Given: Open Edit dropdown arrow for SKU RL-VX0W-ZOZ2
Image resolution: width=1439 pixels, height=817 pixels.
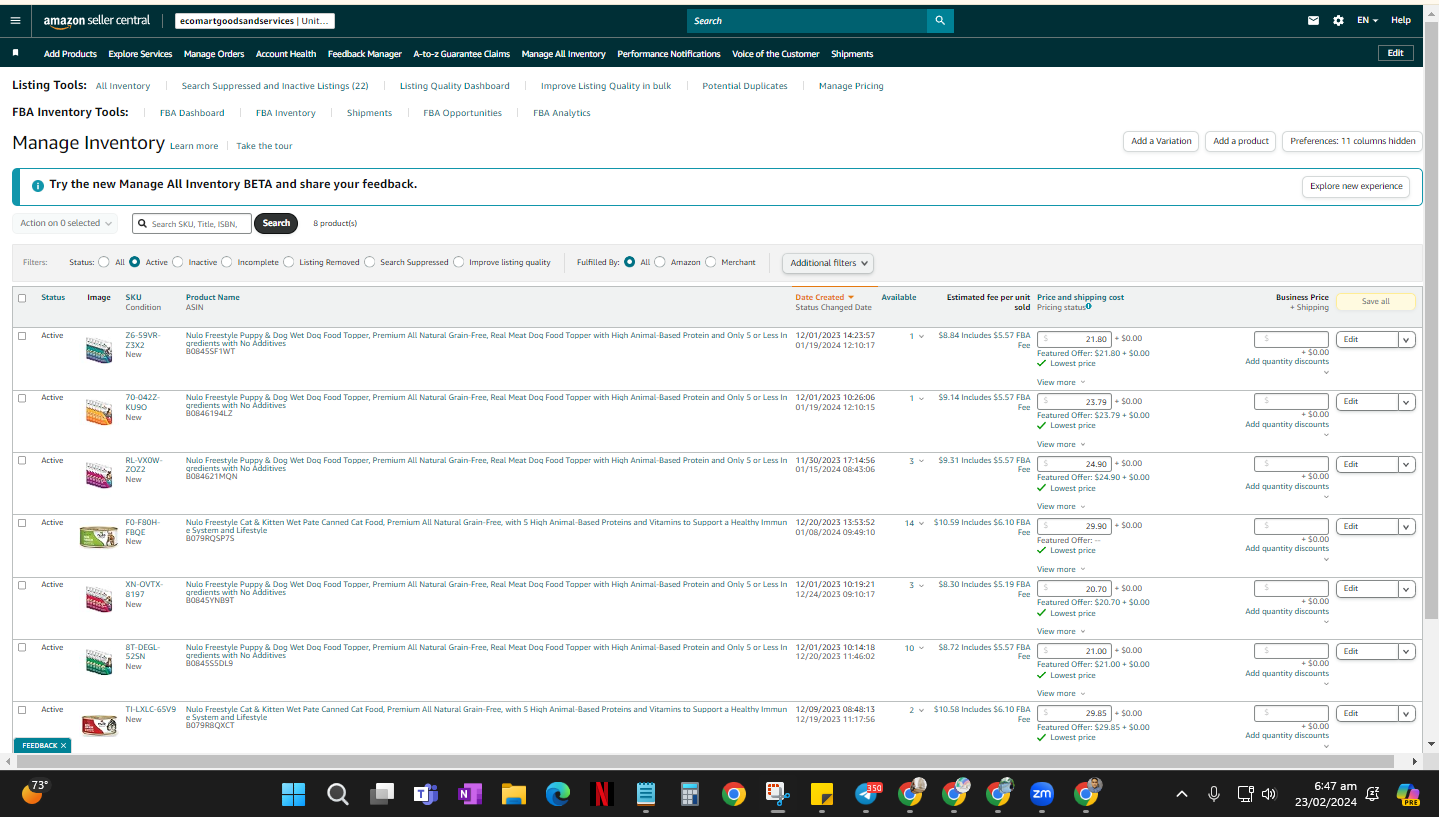Looking at the screenshot, I should tap(1407, 464).
